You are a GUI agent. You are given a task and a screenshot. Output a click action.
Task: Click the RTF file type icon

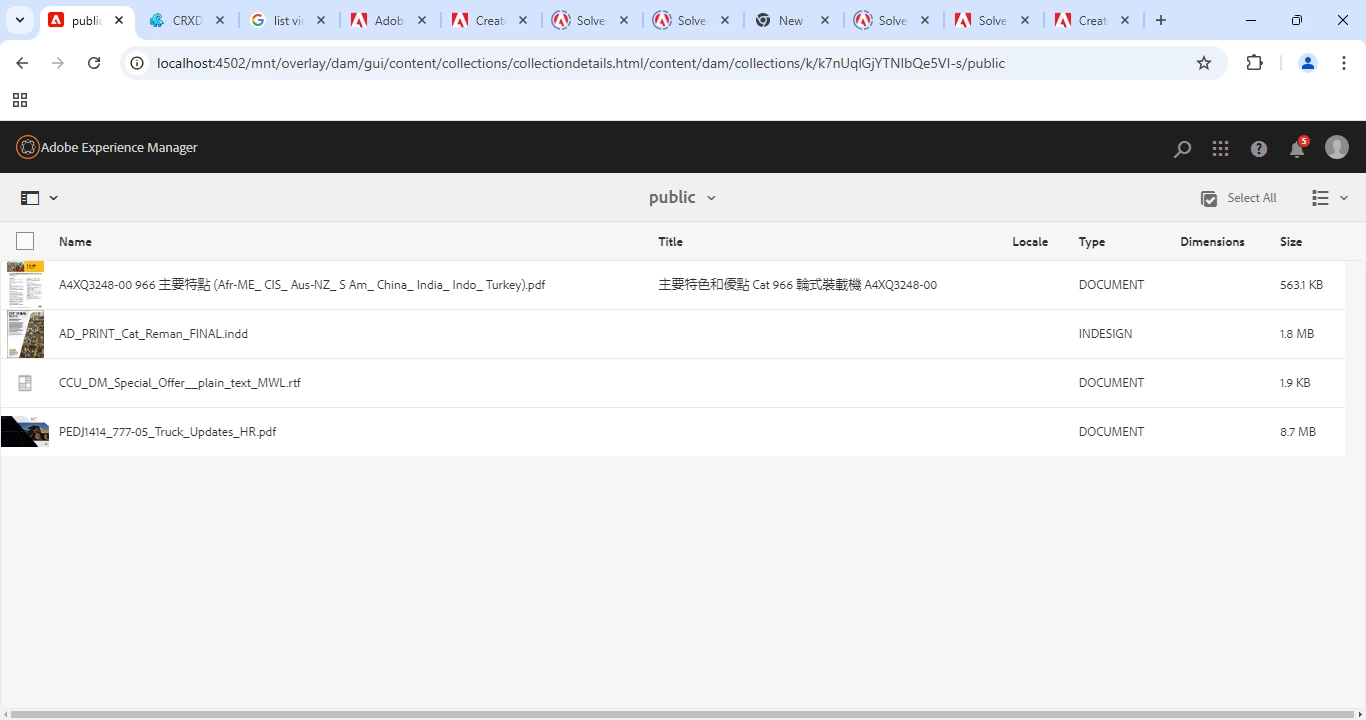(x=25, y=383)
